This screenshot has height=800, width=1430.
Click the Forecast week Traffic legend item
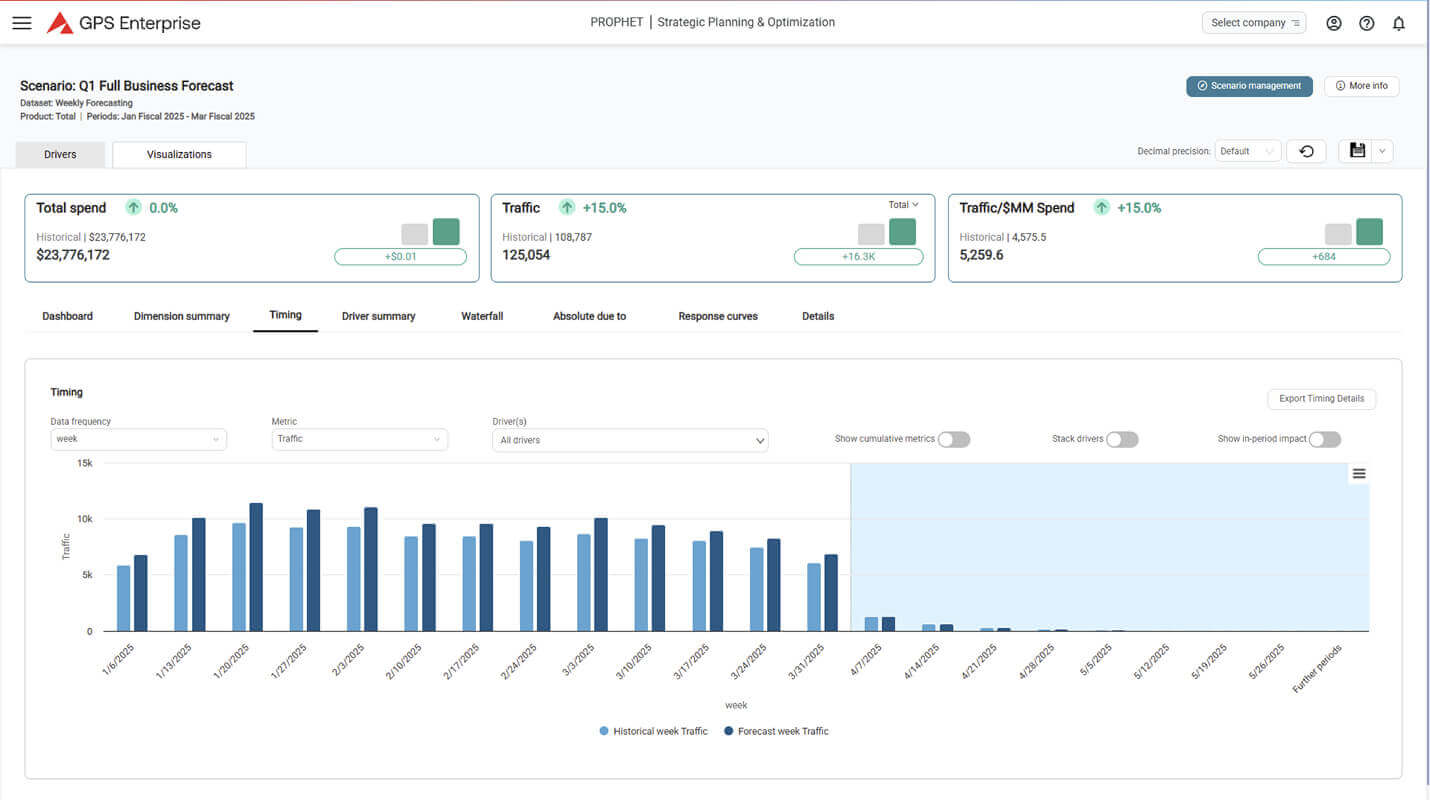click(776, 731)
